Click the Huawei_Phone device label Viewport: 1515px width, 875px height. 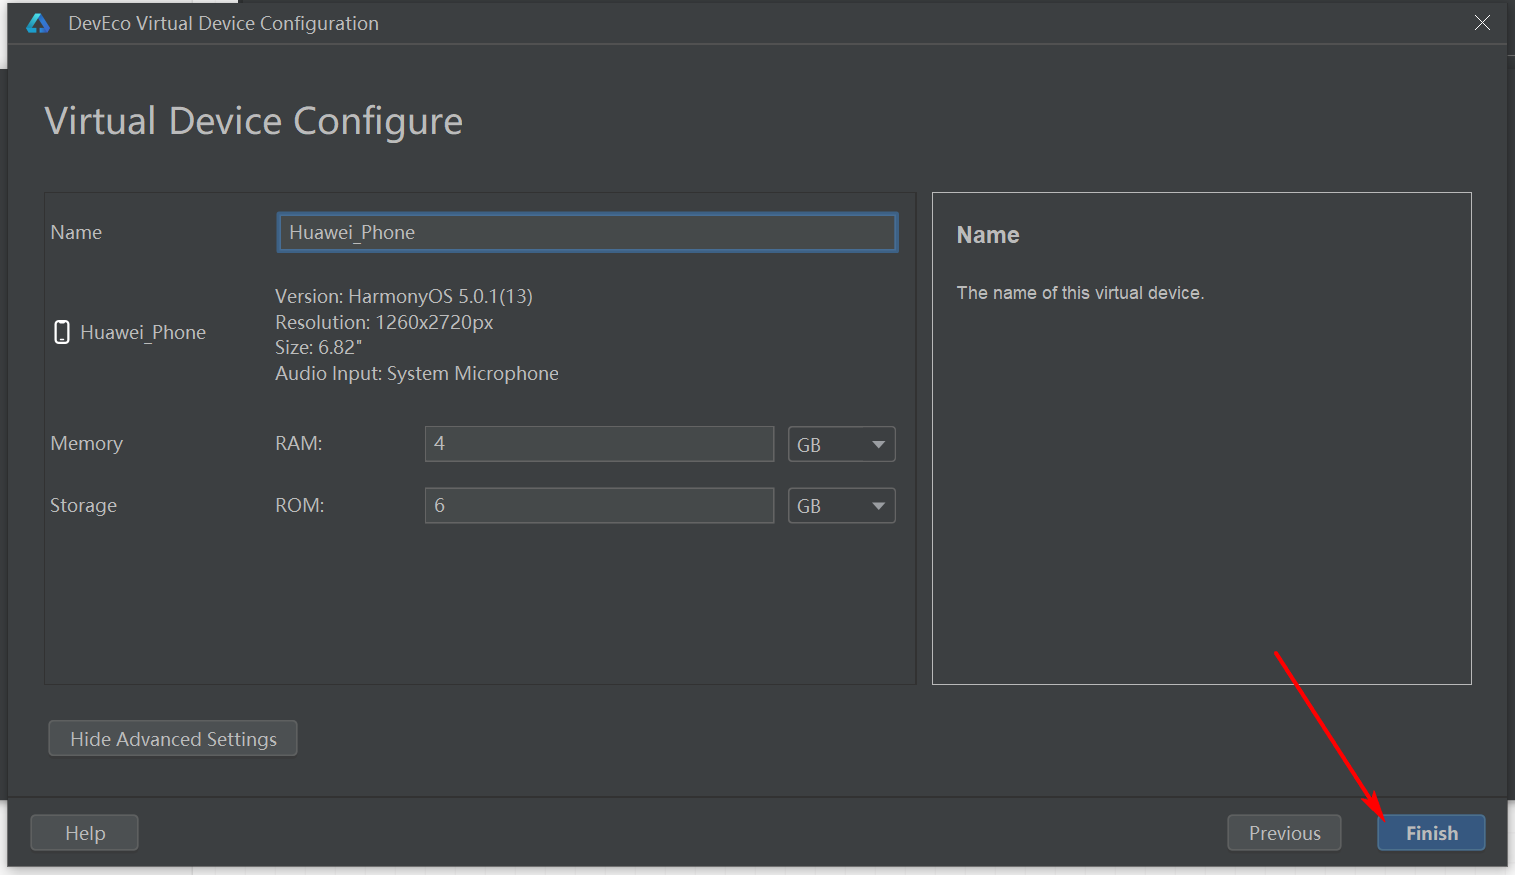[143, 332]
